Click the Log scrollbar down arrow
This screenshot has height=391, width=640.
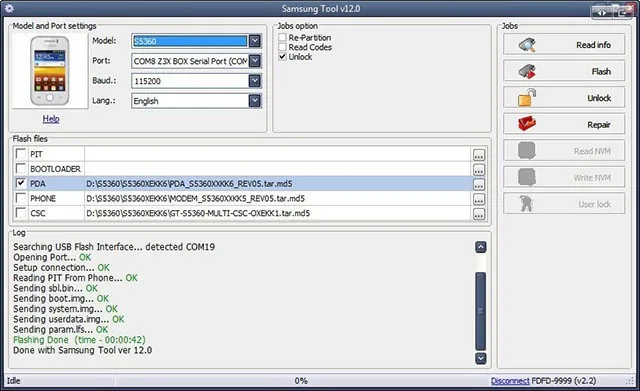pyautogui.click(x=481, y=358)
